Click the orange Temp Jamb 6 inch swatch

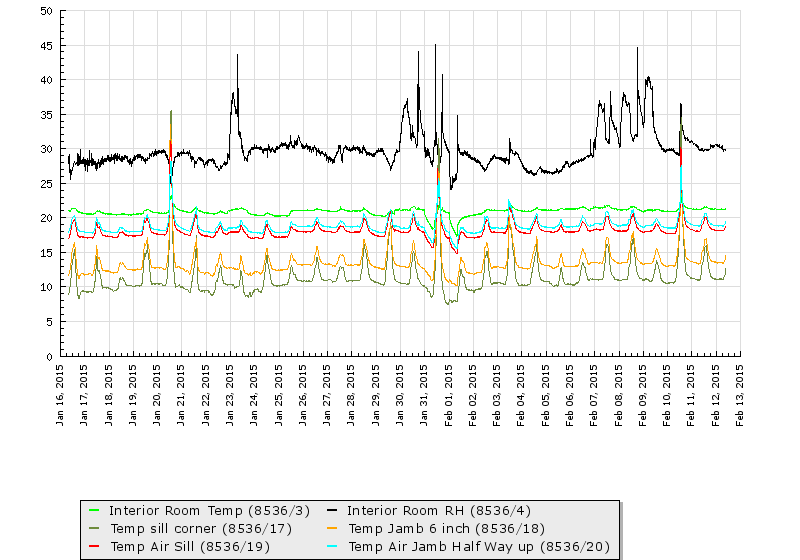tap(334, 528)
